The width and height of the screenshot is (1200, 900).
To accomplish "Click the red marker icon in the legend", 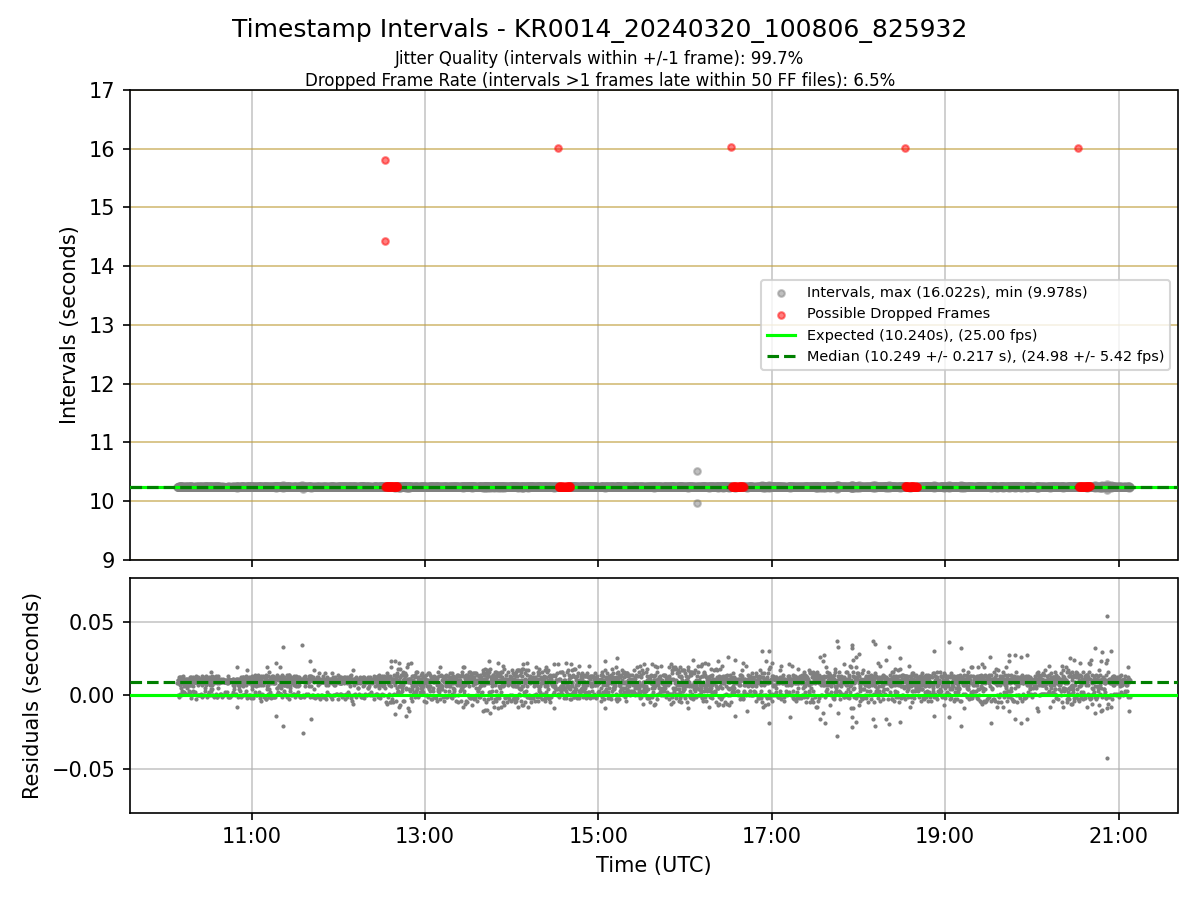I will pos(782,314).
